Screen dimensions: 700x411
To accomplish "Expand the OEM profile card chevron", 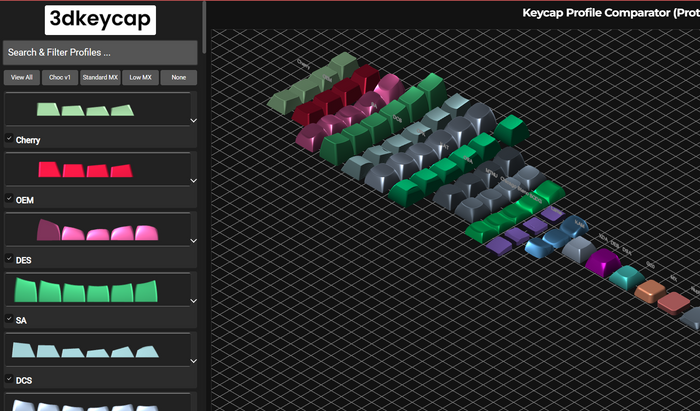I will [x=194, y=181].
